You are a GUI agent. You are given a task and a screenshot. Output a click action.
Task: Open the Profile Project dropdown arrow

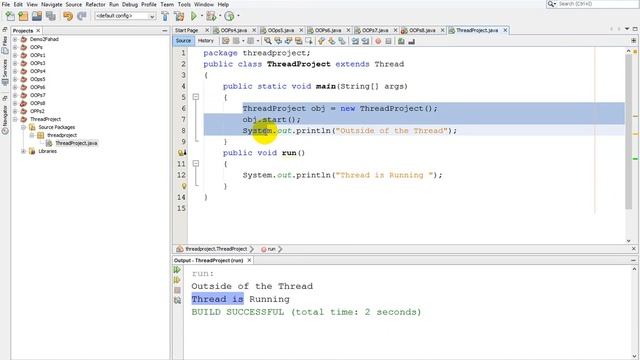click(238, 16)
